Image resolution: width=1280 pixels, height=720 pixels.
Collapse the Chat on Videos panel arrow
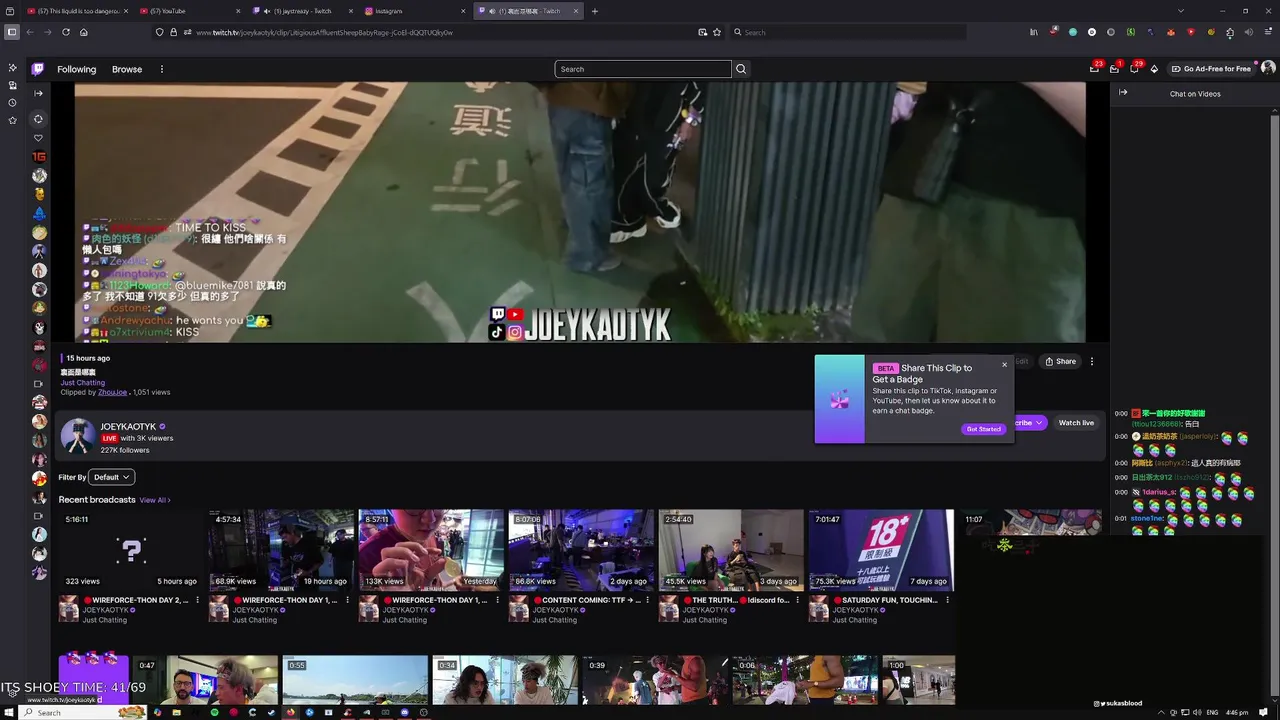point(1123,92)
